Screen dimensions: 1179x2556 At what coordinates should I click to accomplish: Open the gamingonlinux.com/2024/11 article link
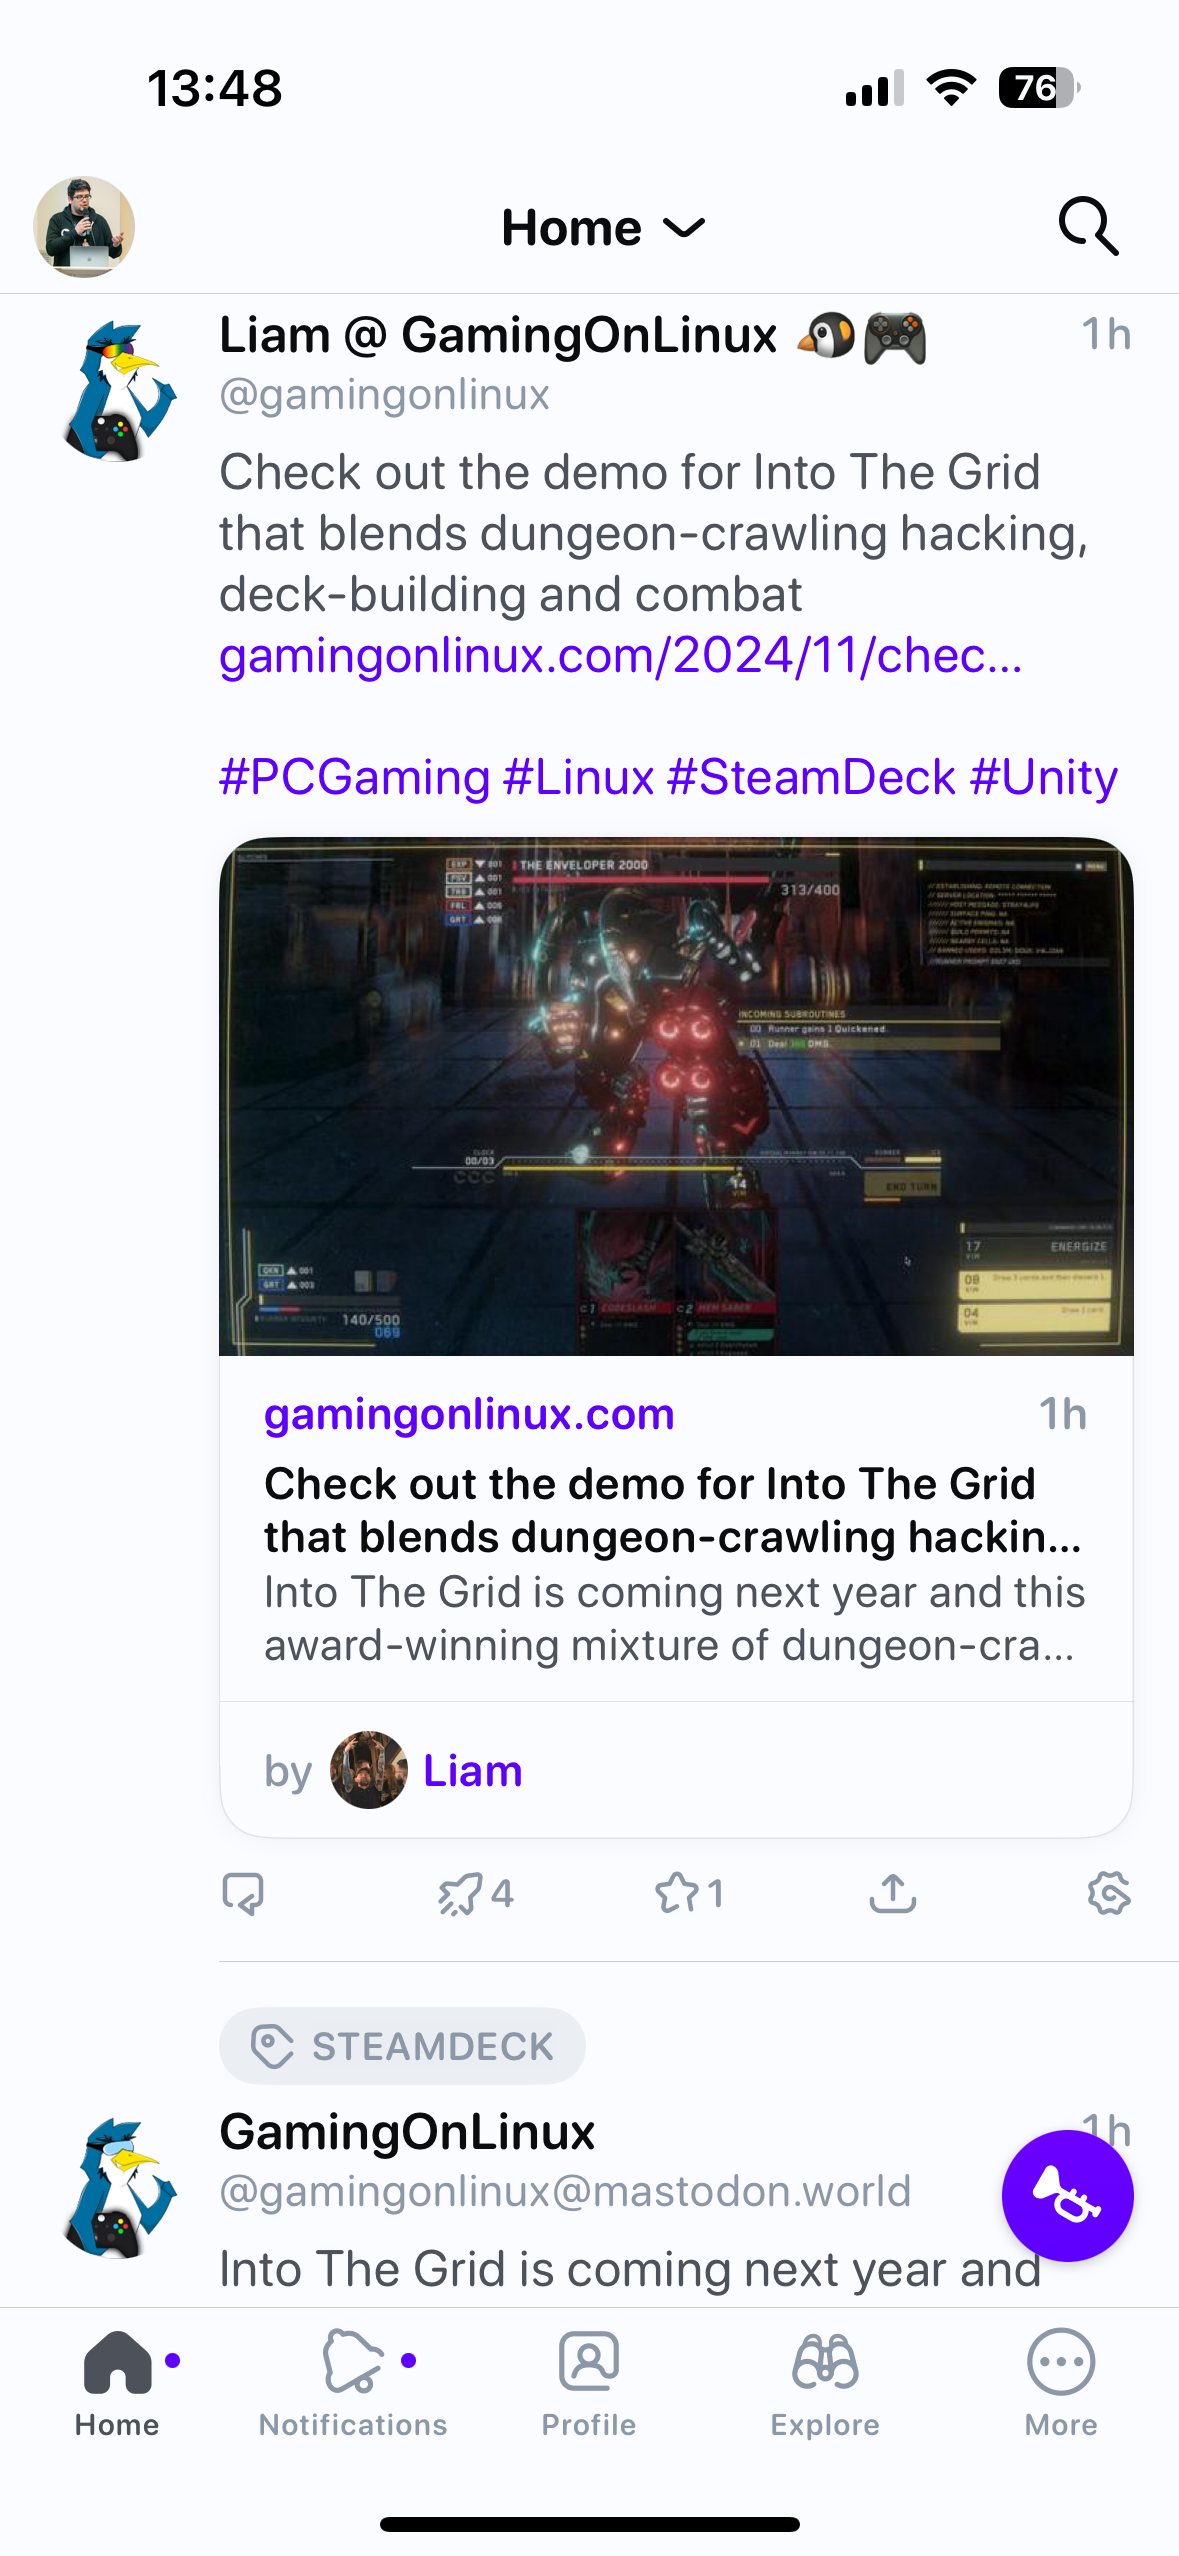pos(621,656)
